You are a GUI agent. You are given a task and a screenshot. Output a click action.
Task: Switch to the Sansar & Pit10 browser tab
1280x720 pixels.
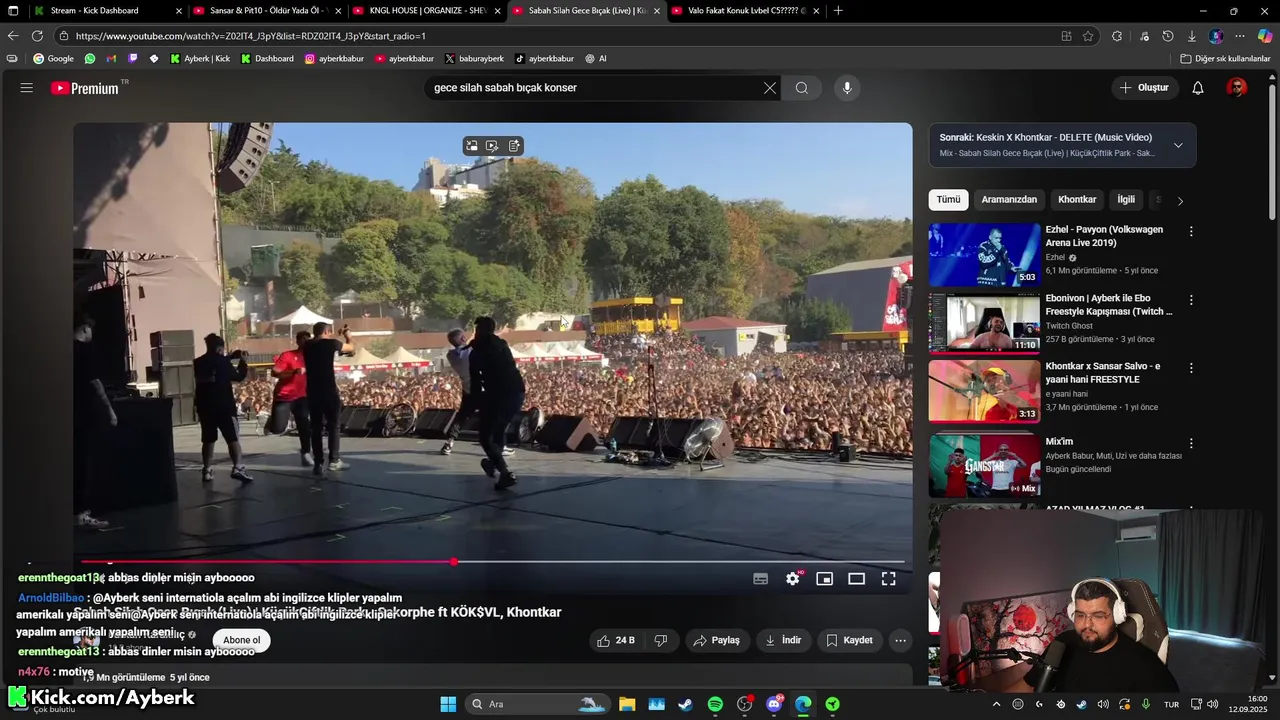(x=267, y=11)
